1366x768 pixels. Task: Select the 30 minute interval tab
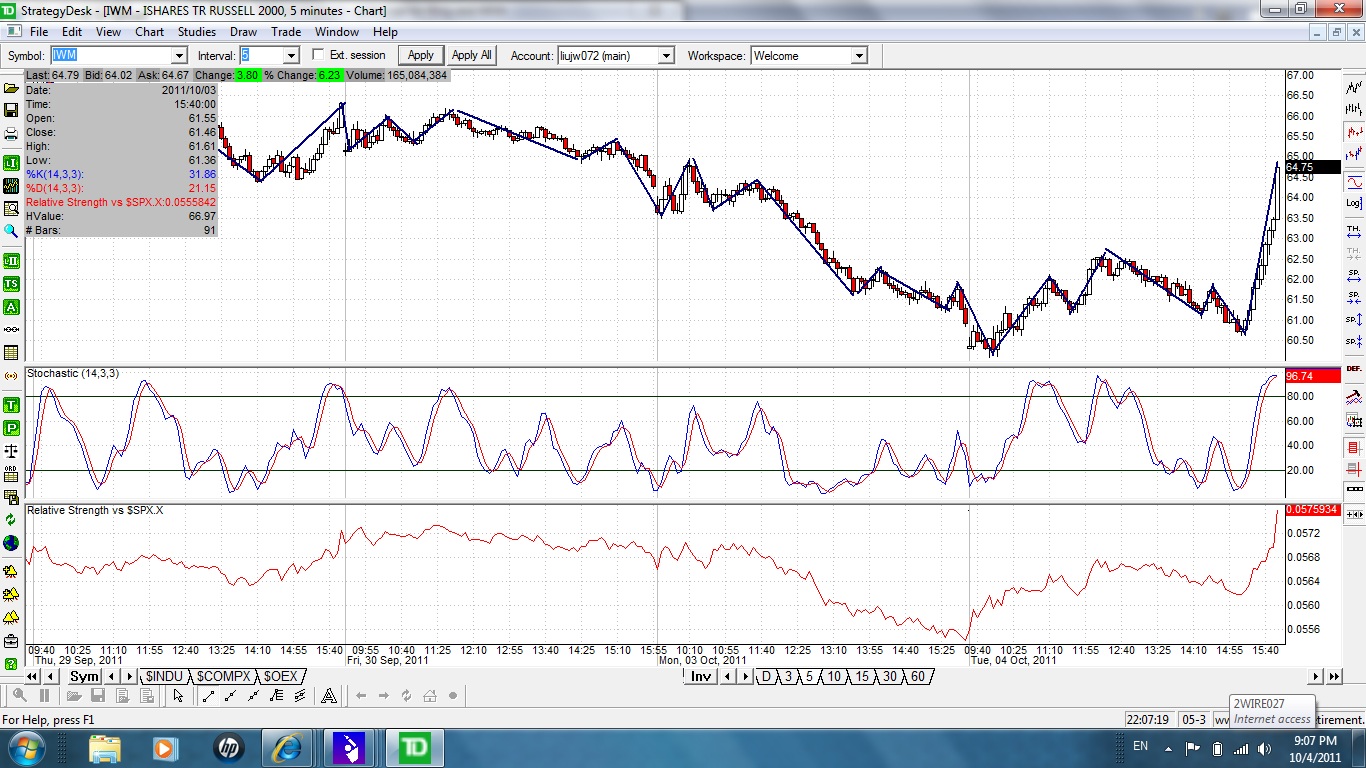890,677
